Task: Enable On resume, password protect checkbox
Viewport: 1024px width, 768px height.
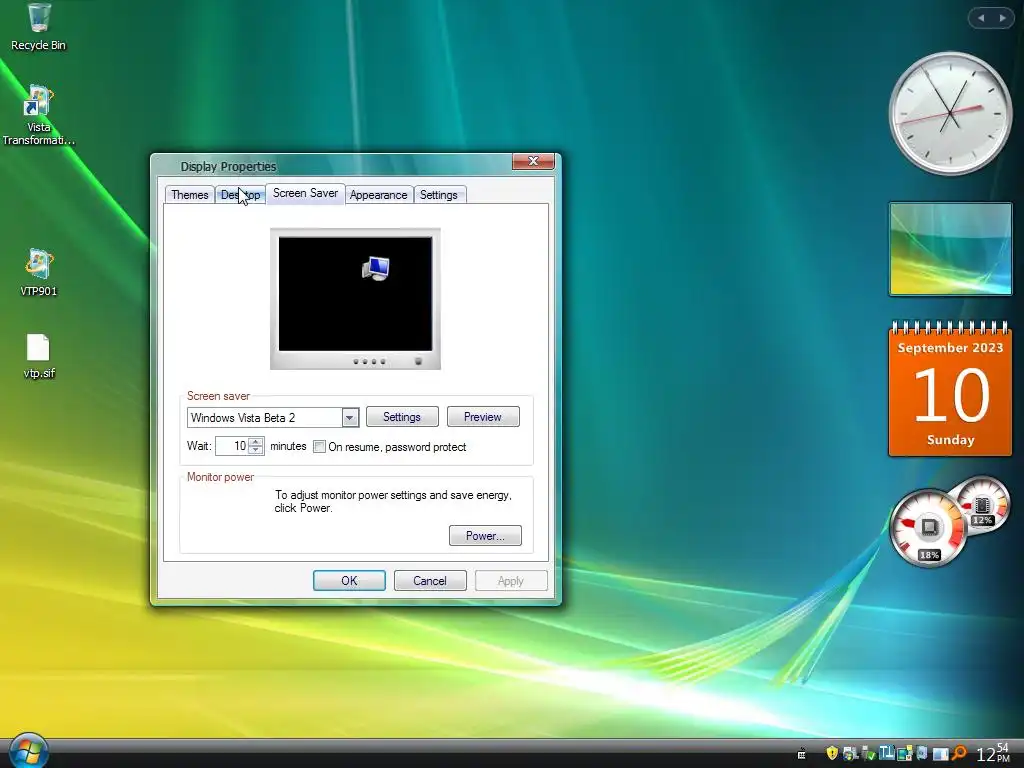Action: (x=319, y=447)
